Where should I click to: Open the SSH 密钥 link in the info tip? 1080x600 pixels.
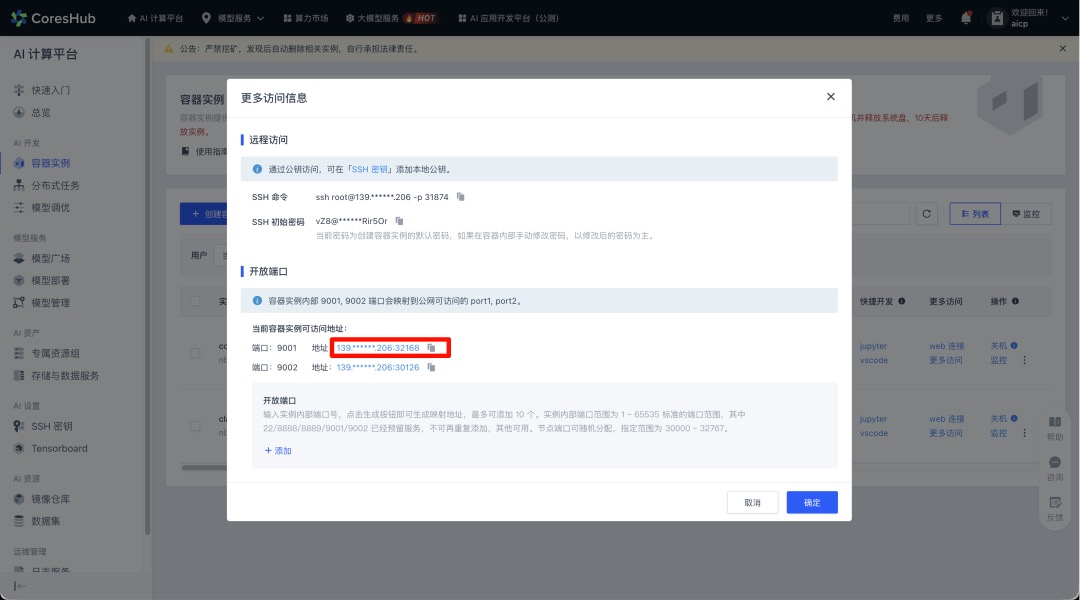[375, 169]
